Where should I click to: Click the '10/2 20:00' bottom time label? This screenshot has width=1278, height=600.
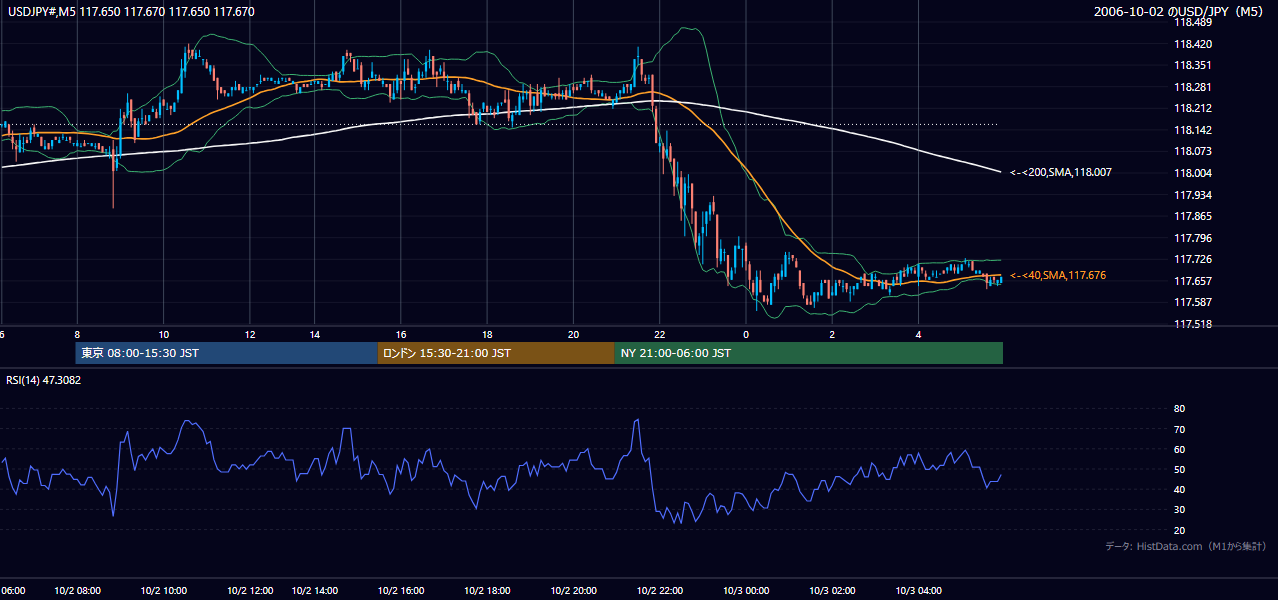(x=573, y=590)
